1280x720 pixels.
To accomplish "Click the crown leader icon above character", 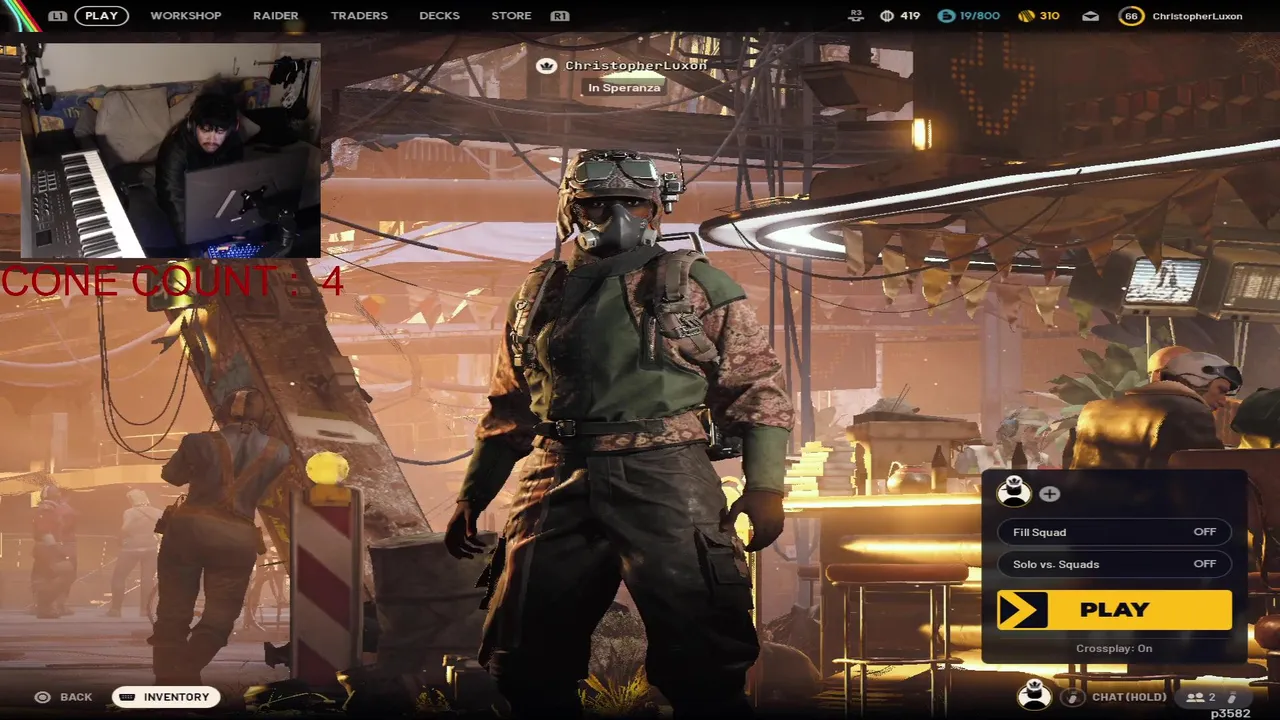I will coord(546,66).
